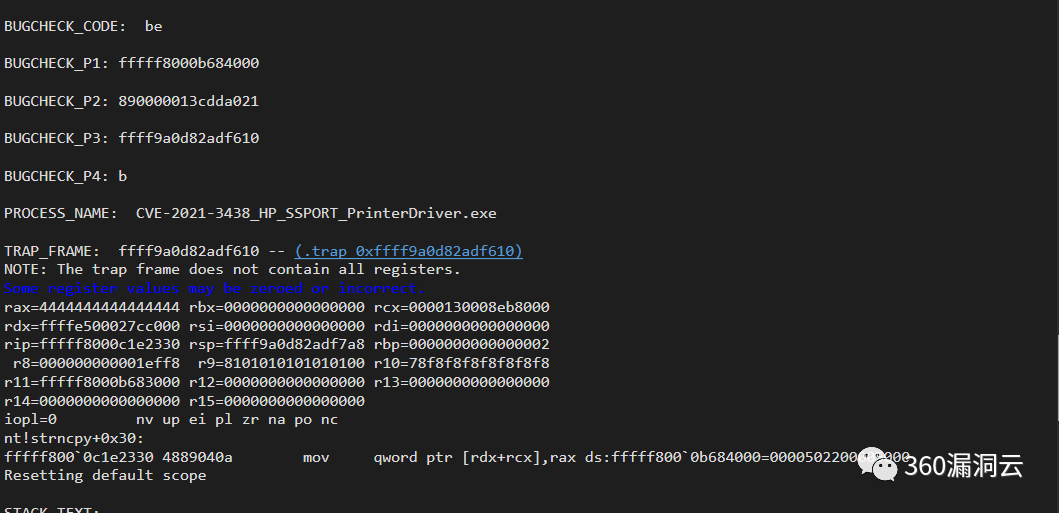Screen dimensions: 1059x513
Task: Click the iopl=0 flags line
Action: click(x=171, y=420)
